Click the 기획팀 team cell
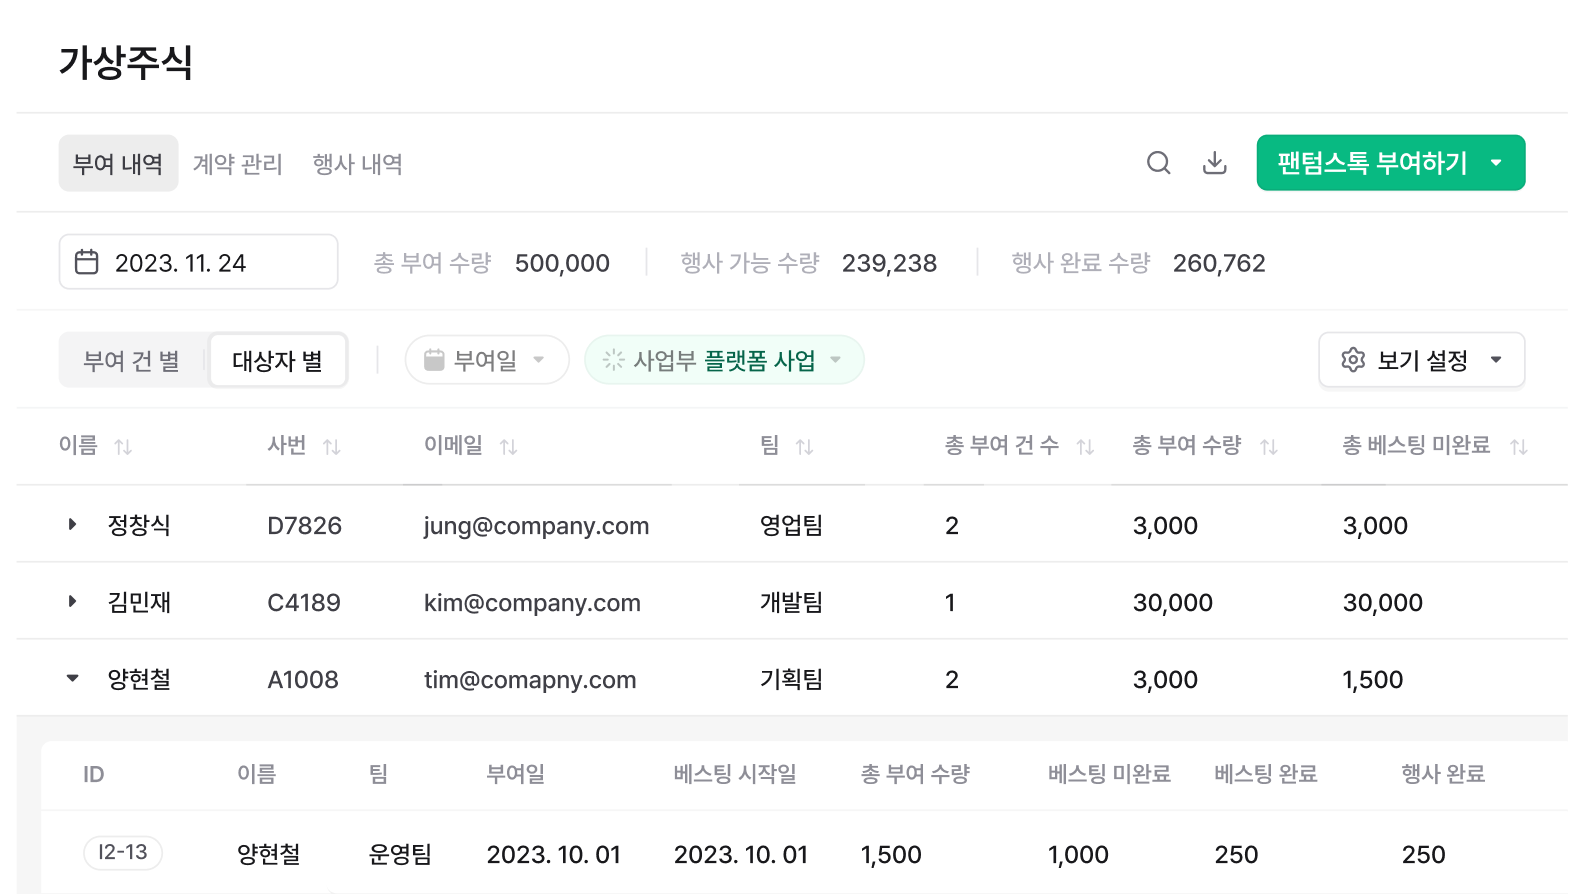 pyautogui.click(x=791, y=679)
